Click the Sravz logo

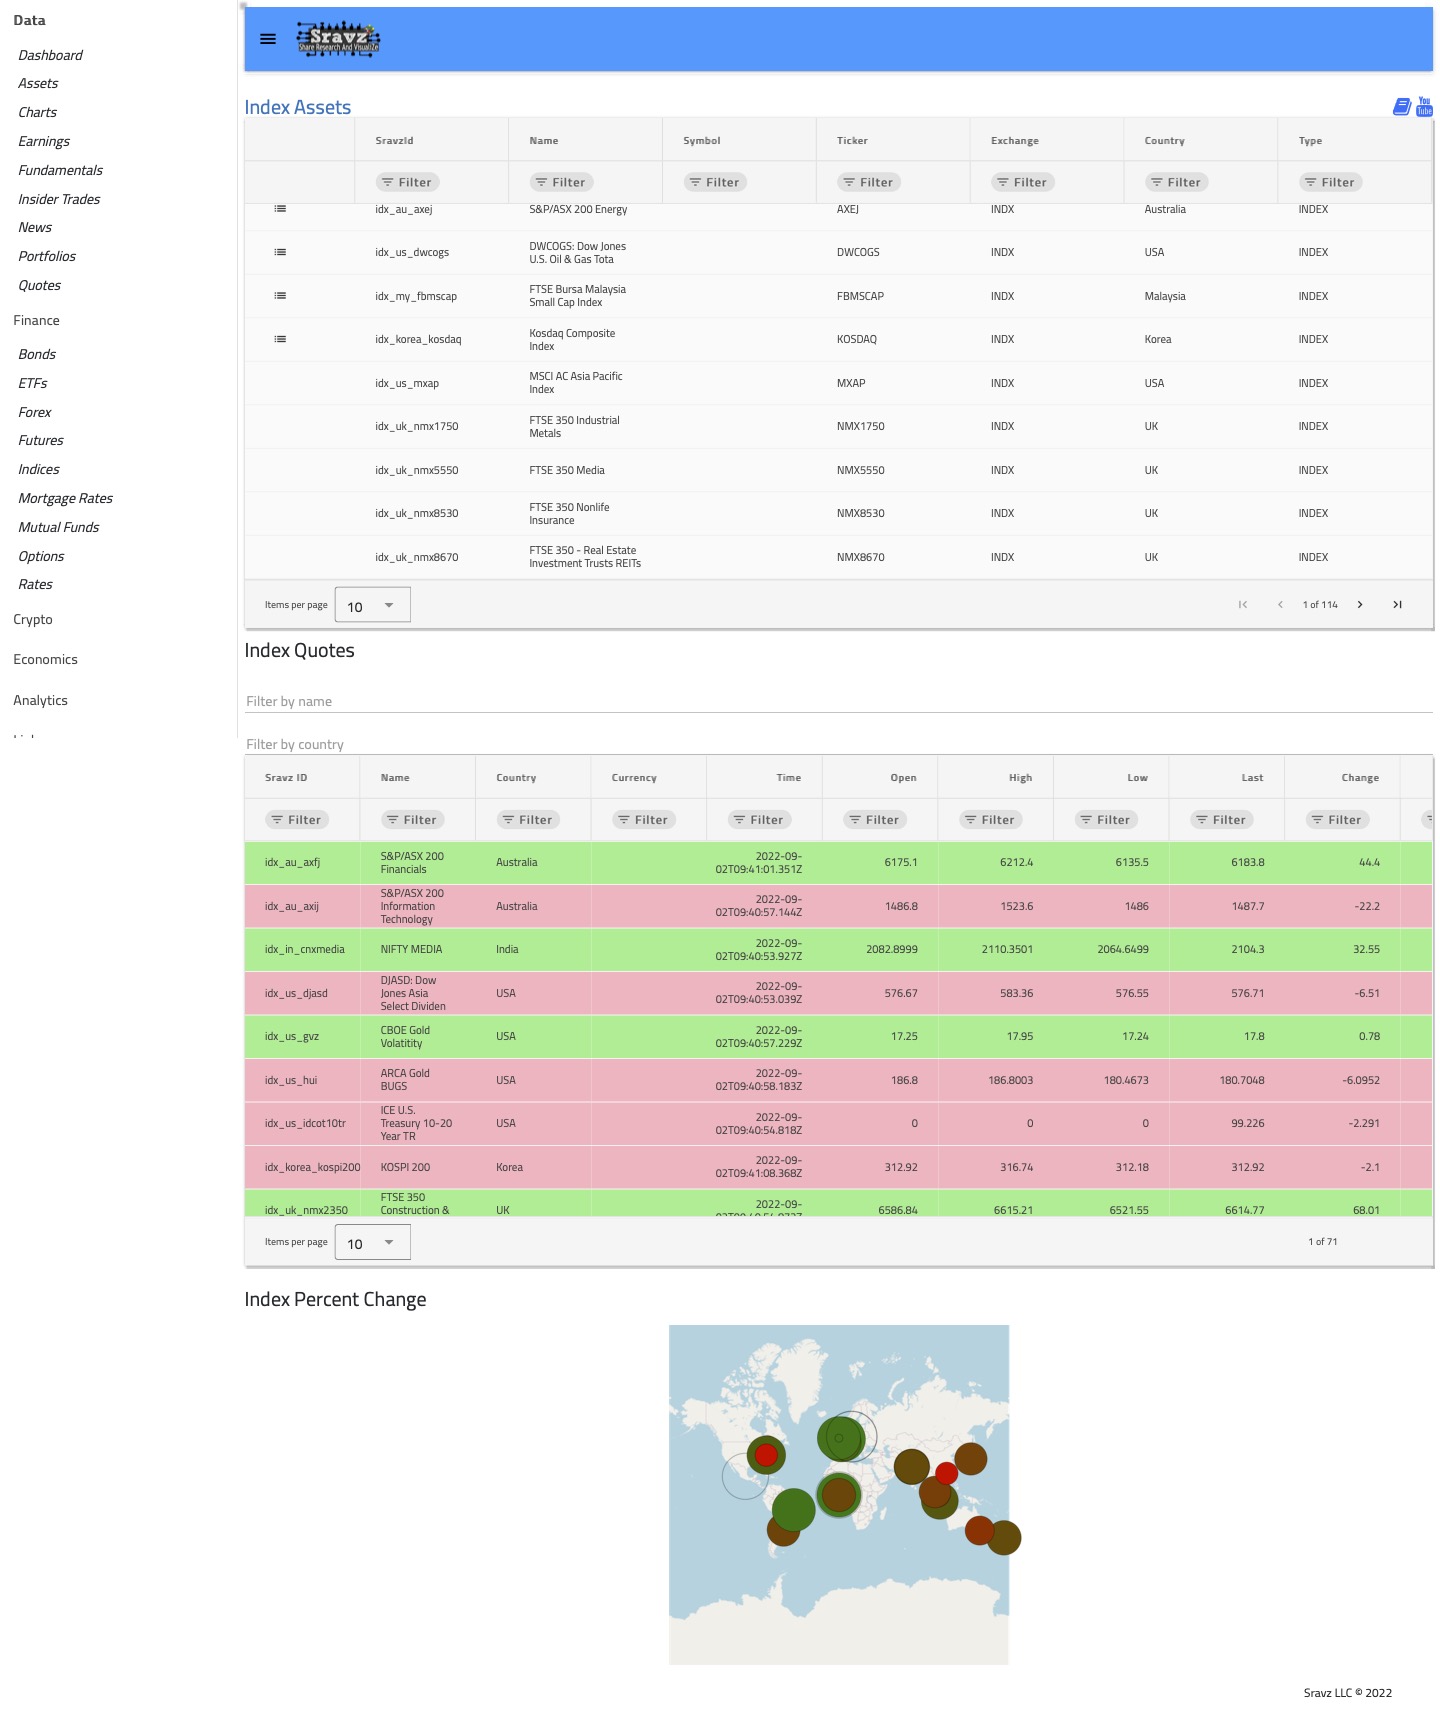(x=338, y=39)
